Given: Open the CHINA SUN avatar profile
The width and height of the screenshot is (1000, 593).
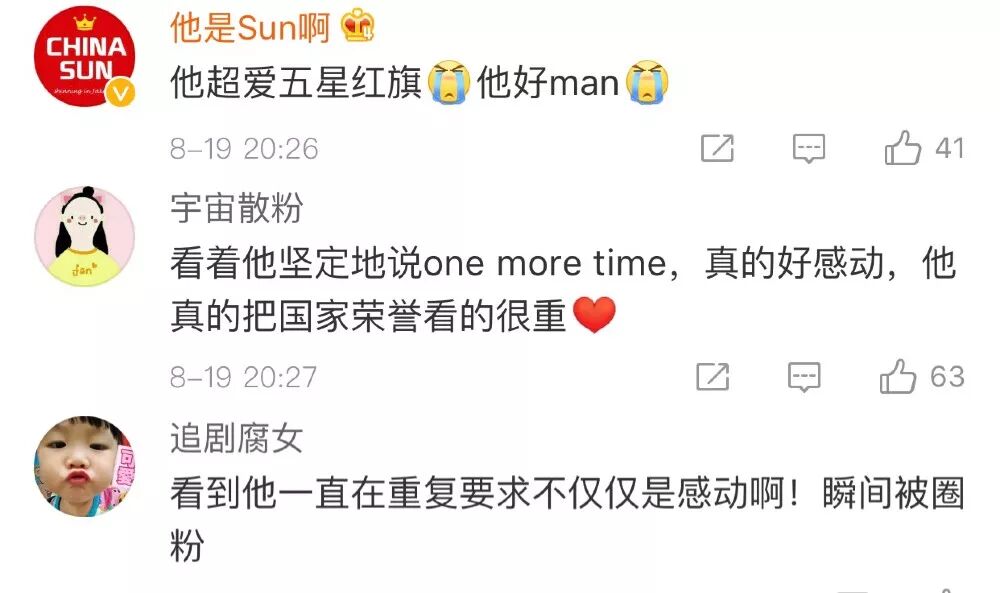Looking at the screenshot, I should (84, 56).
